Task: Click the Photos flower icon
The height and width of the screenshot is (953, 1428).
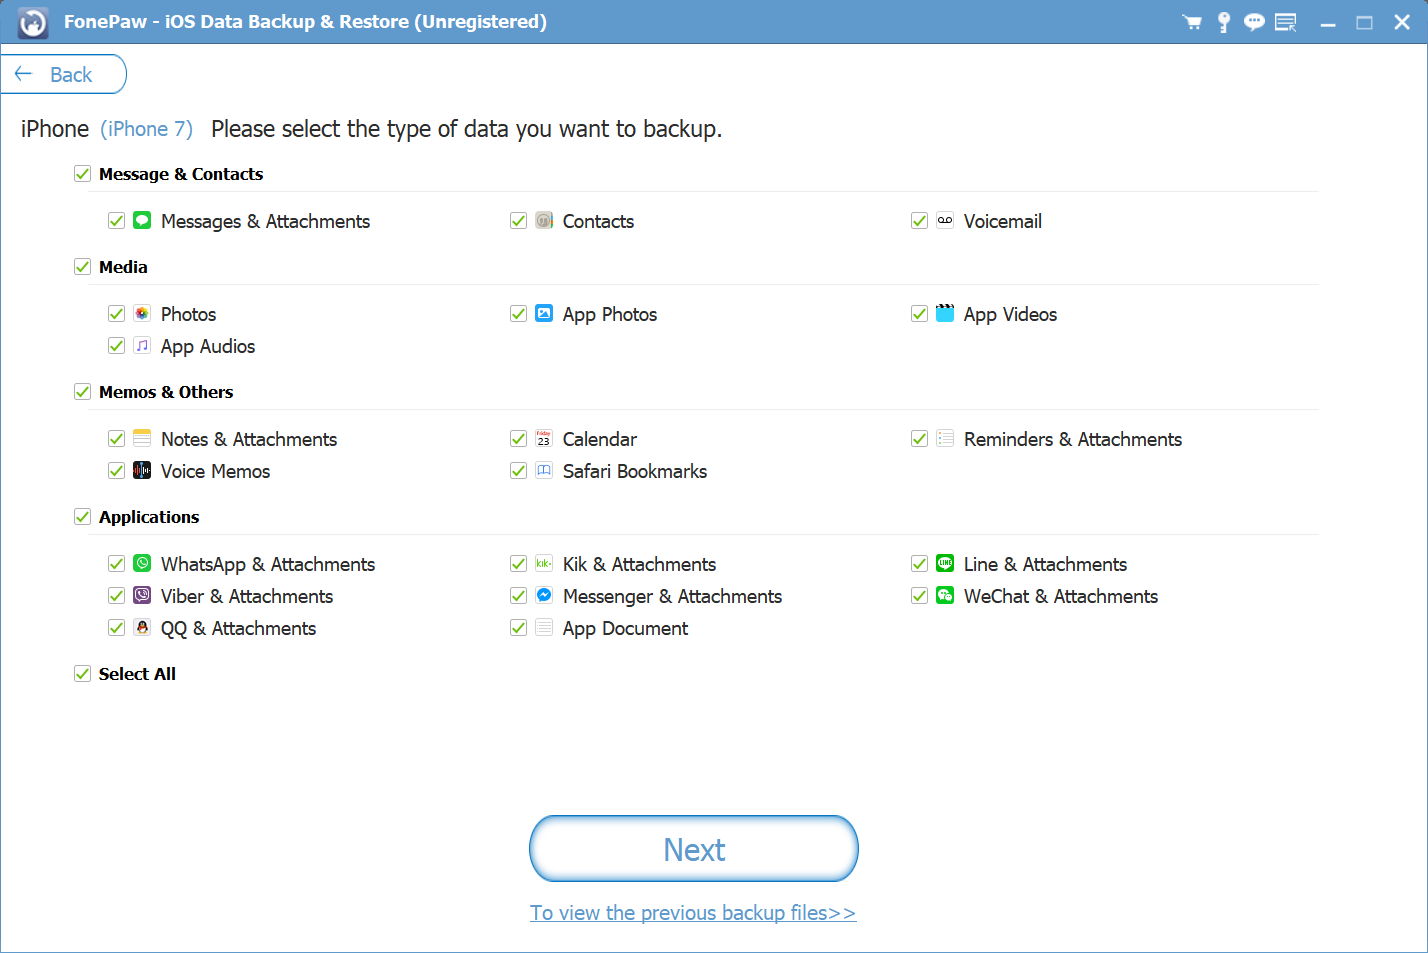Action: [x=142, y=313]
